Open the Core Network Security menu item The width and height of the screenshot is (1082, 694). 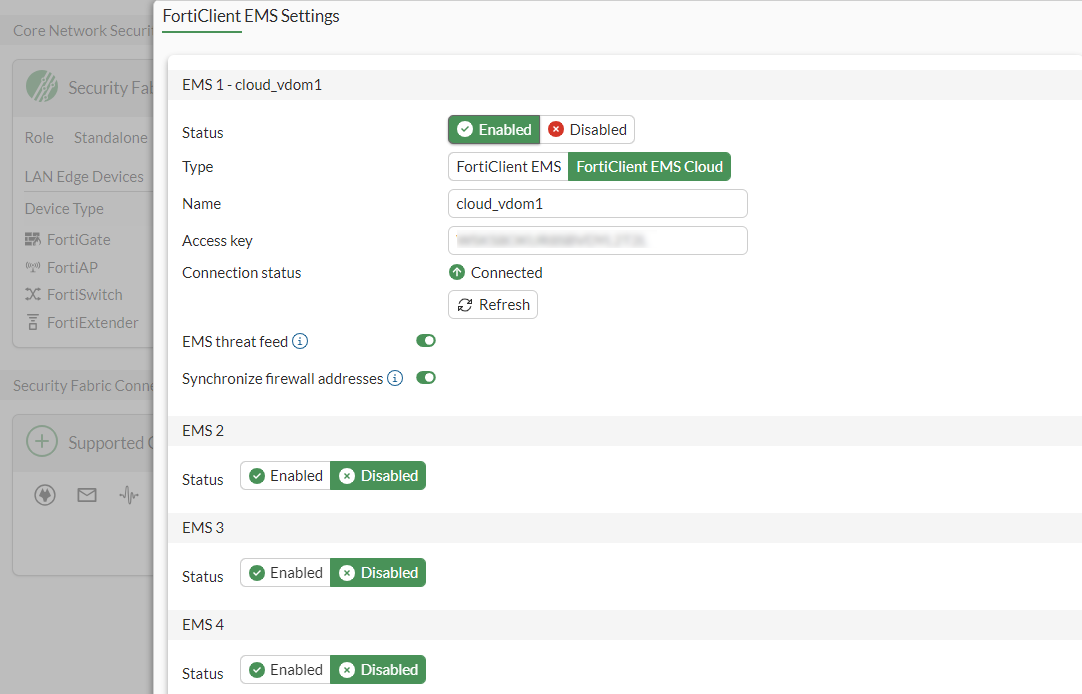pyautogui.click(x=70, y=29)
